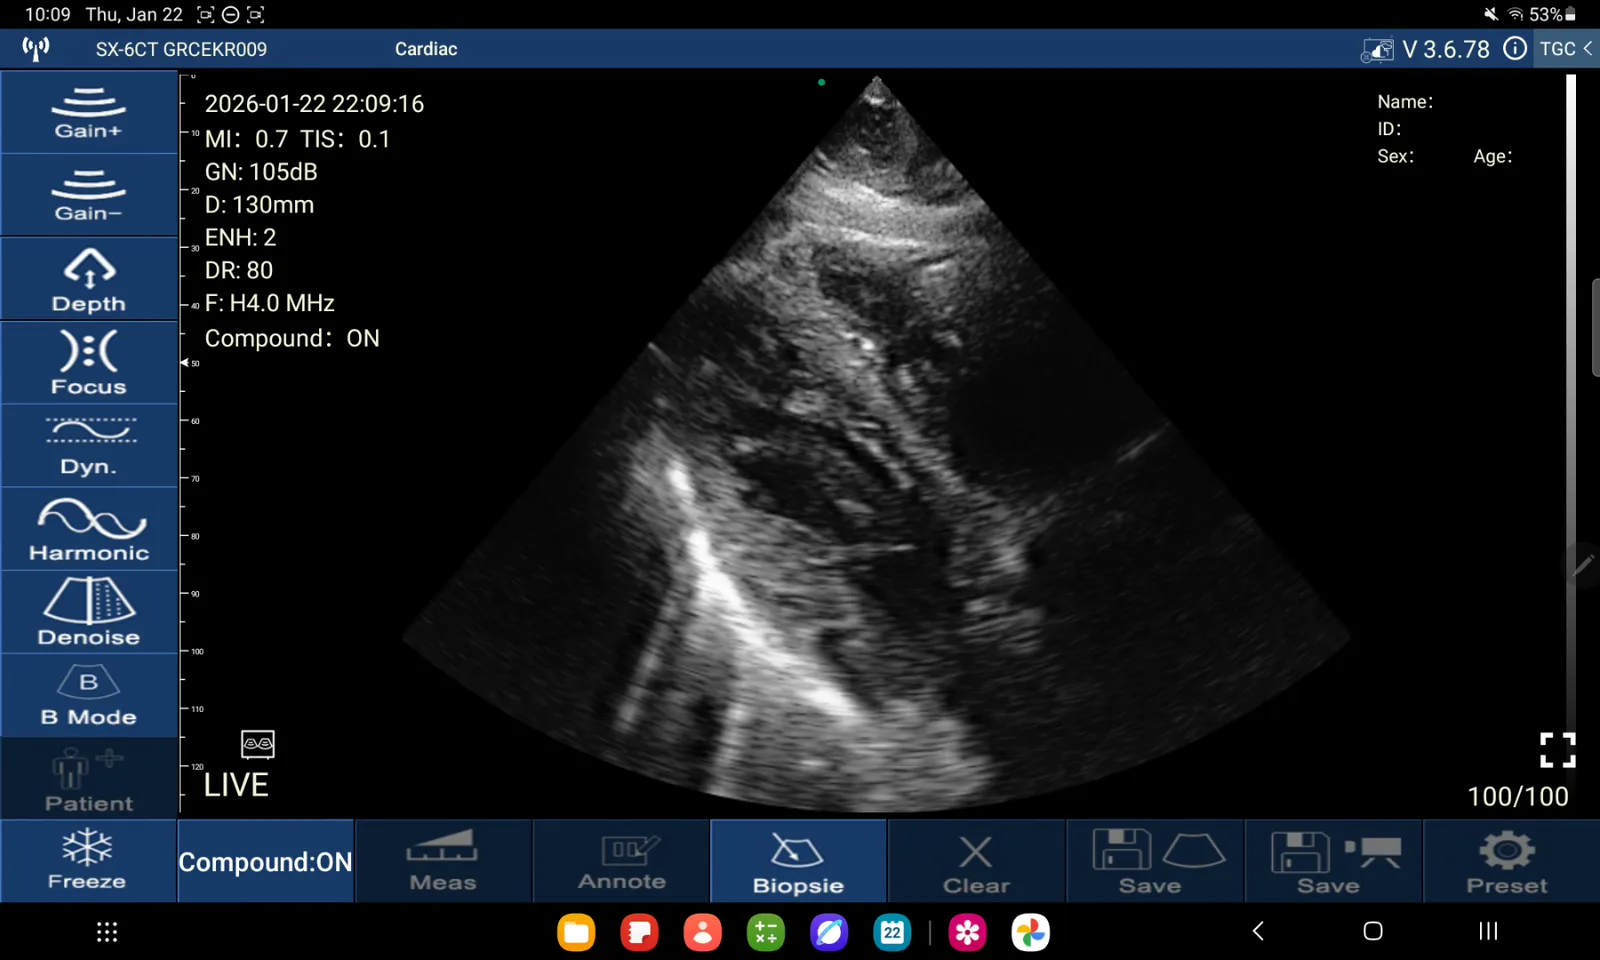Switch to B Mode
Viewport: 1600px width, 960px height.
89,696
